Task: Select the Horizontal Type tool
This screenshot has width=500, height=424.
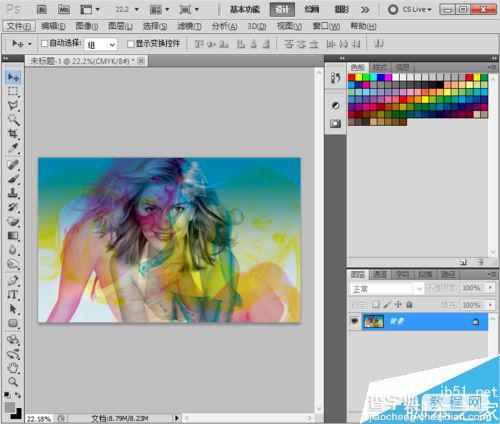Action: [x=13, y=295]
